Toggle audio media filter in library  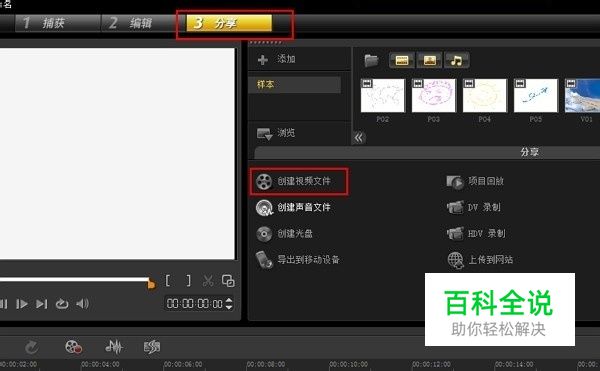(456, 60)
